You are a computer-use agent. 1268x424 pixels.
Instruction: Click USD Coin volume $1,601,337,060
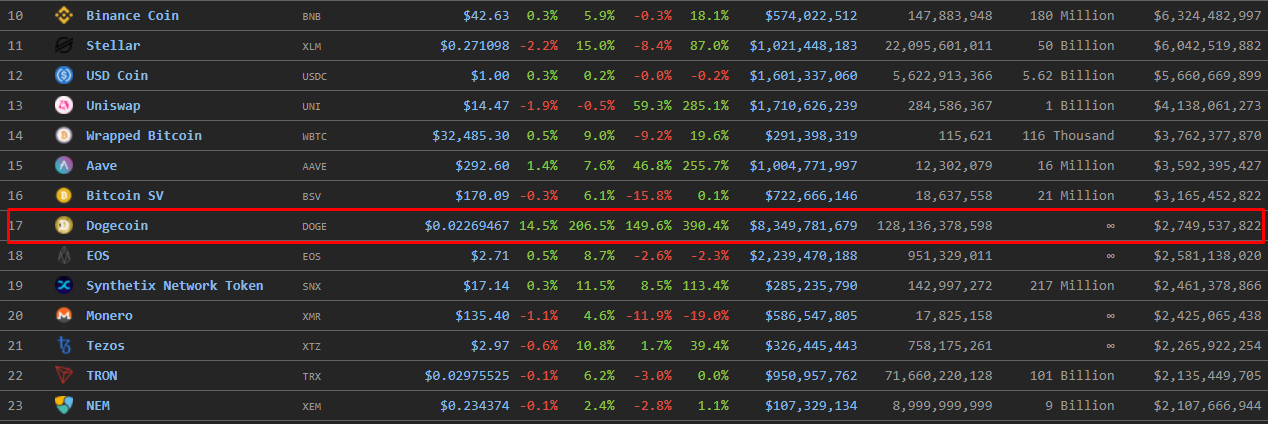click(x=803, y=76)
